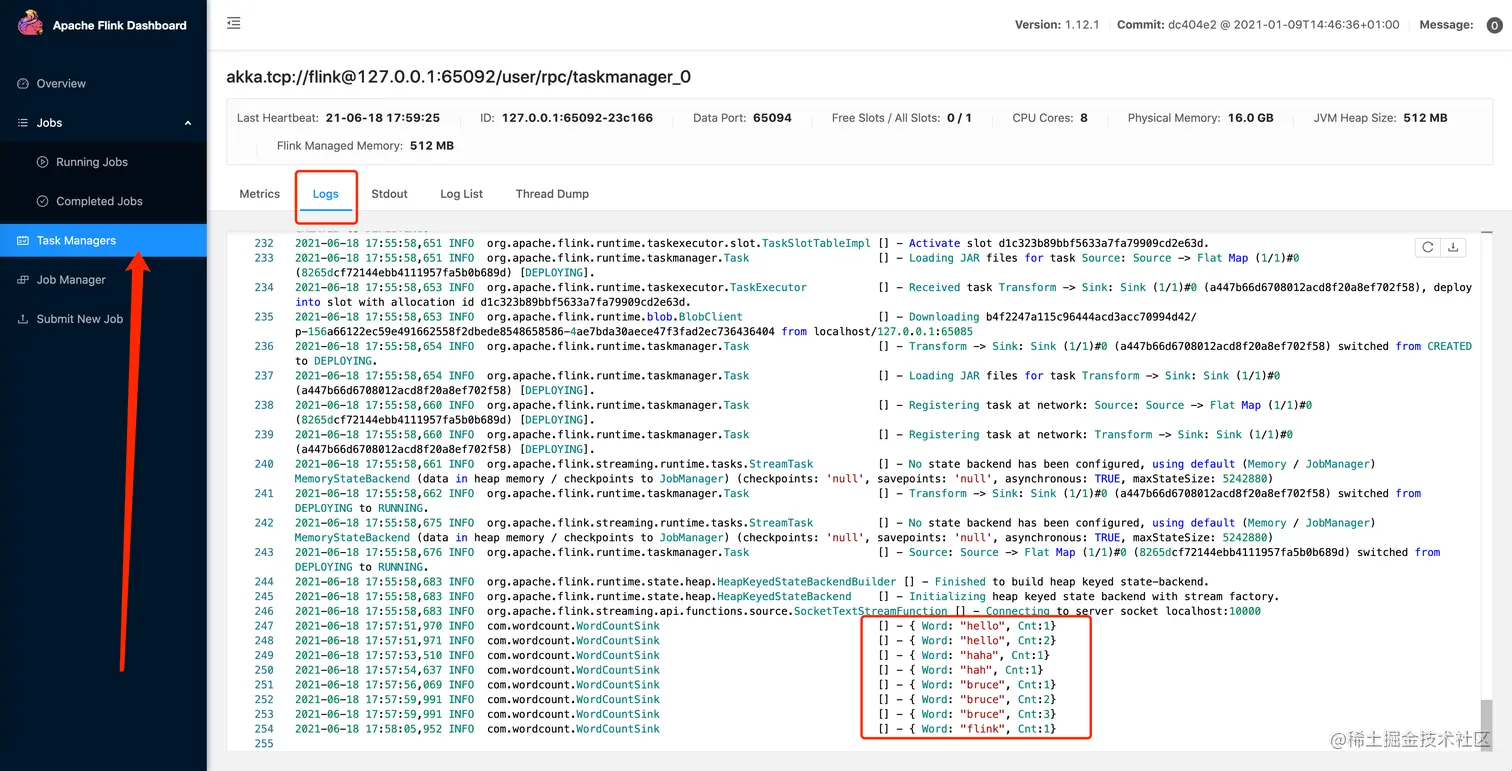
Task: Click the Version 1.12.1 label
Action: (1058, 25)
